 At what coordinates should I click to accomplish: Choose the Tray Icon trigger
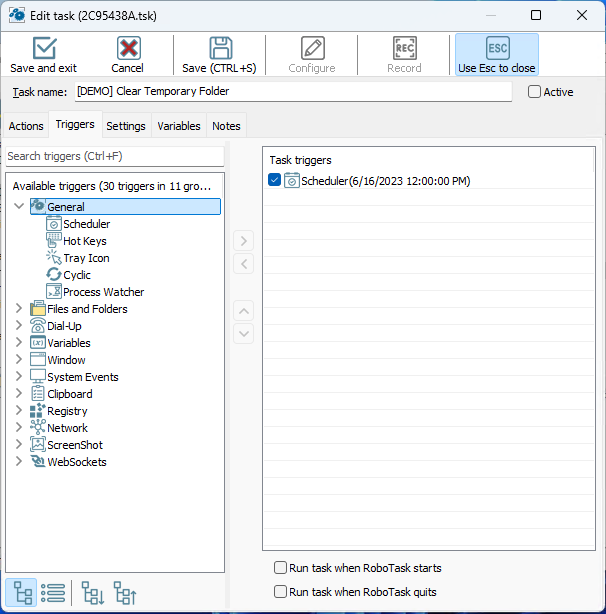(86, 258)
